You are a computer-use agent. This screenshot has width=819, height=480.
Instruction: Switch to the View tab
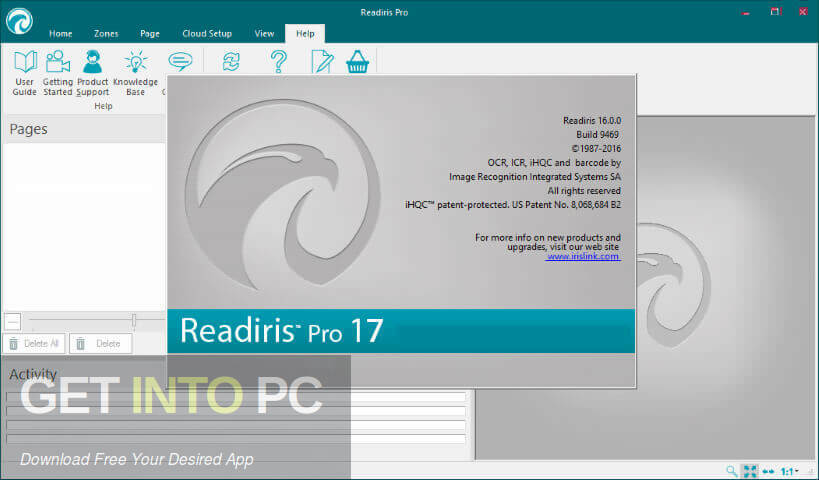264,33
